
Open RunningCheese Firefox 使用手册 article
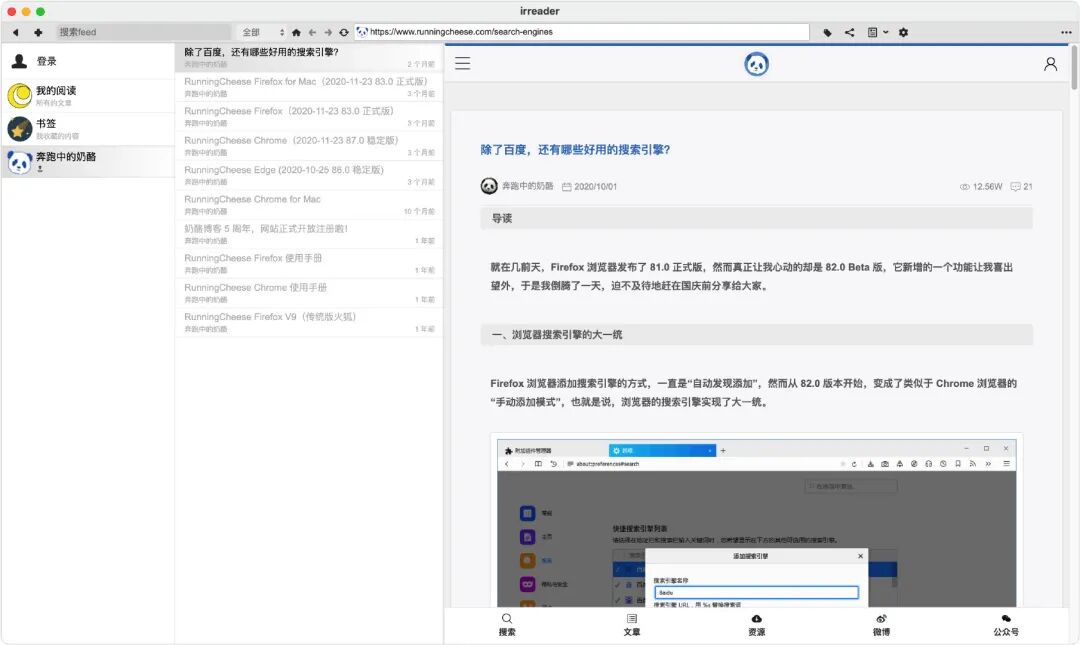point(309,263)
